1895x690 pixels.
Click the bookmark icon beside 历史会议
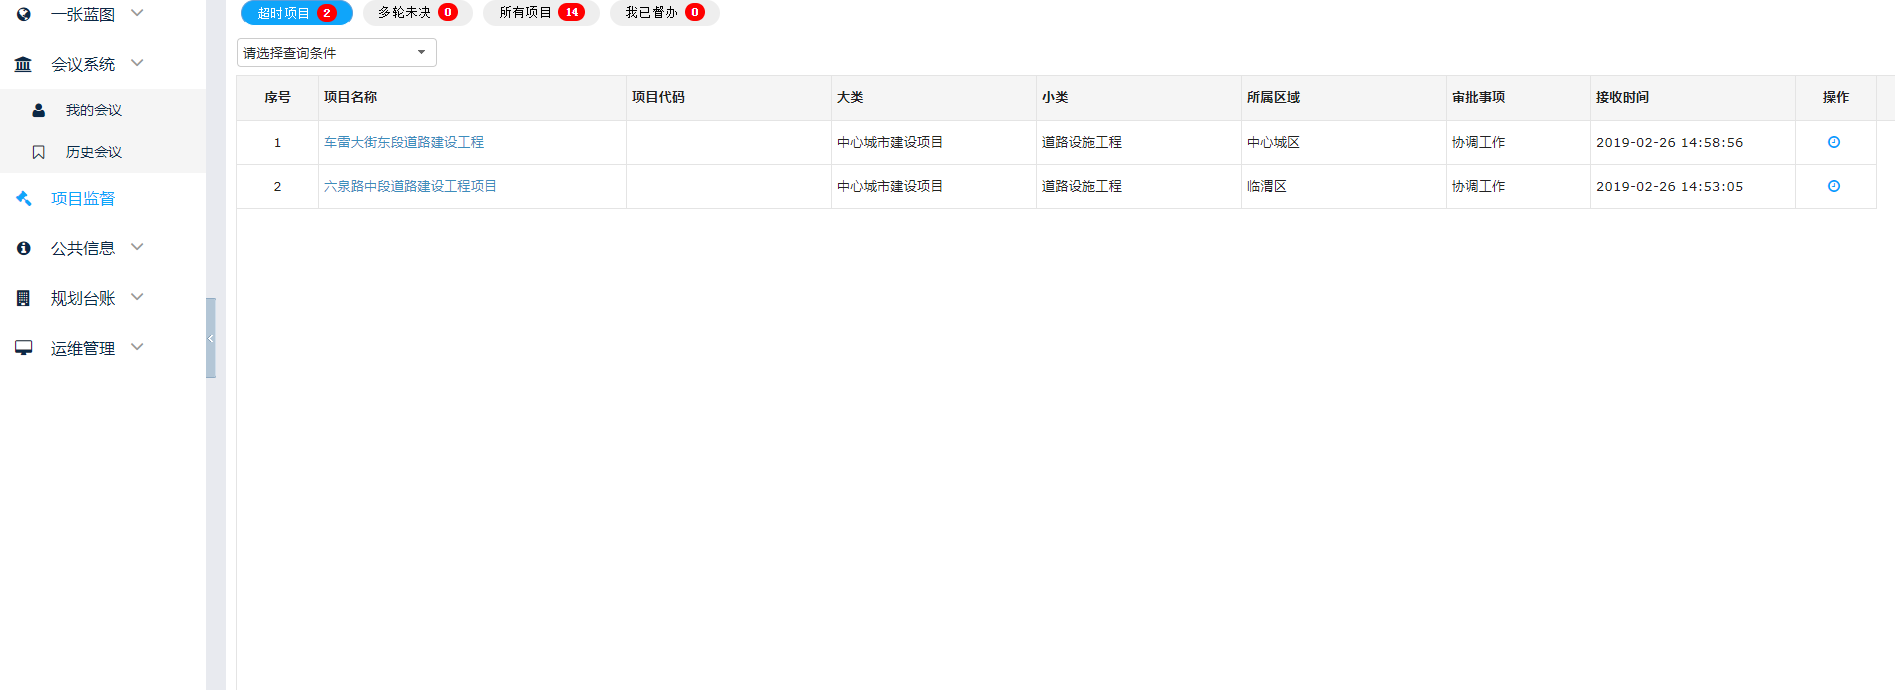point(39,152)
